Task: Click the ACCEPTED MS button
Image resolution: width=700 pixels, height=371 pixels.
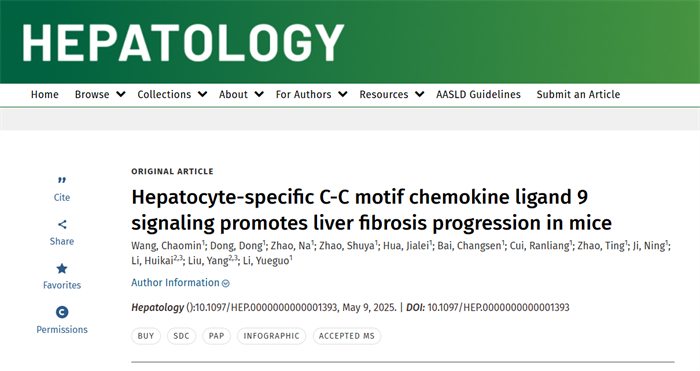Action: (x=347, y=336)
